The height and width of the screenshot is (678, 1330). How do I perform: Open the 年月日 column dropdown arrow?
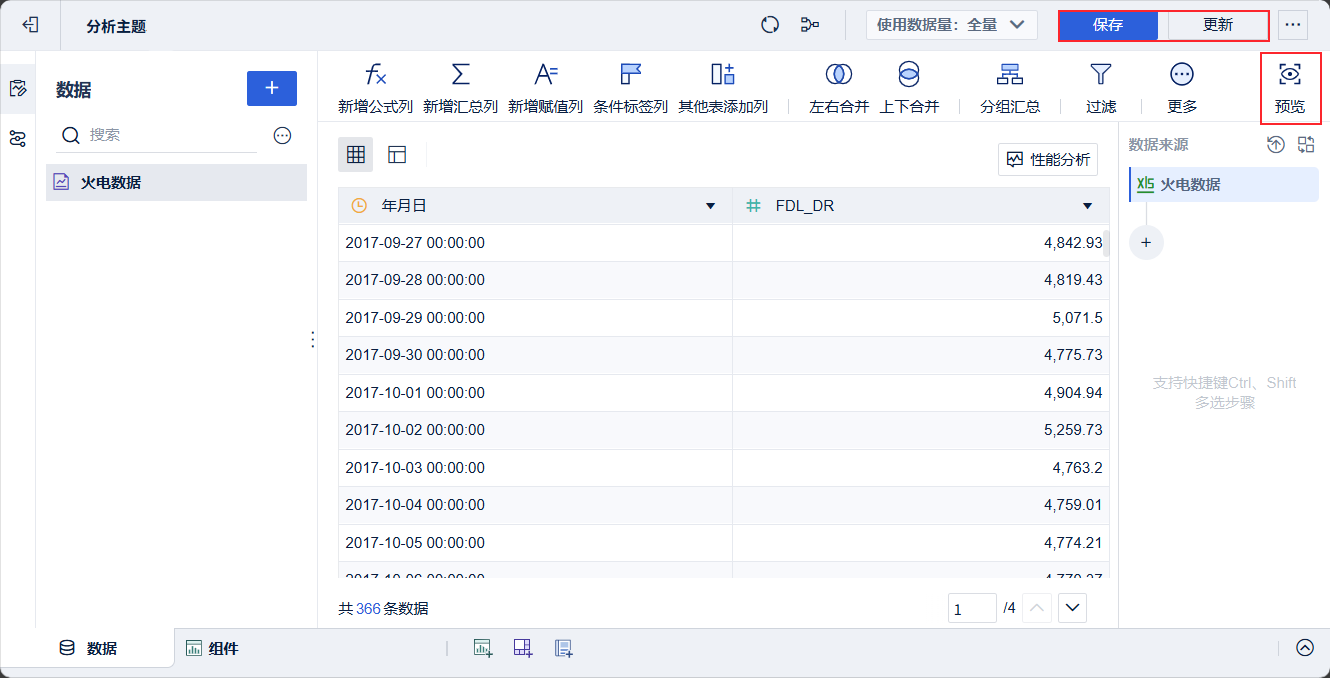(711, 206)
